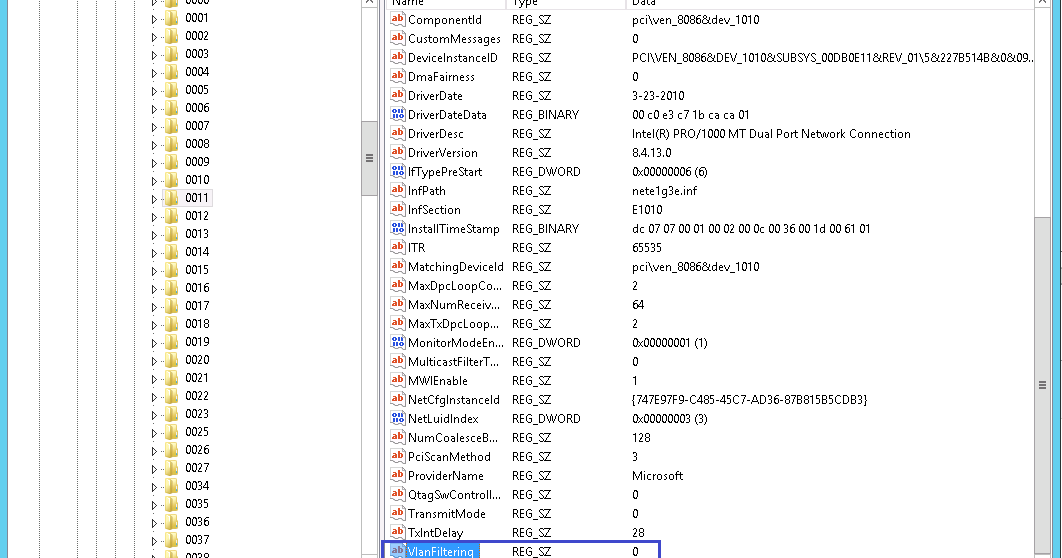Click the 8.4.13.0 data value

(652, 152)
